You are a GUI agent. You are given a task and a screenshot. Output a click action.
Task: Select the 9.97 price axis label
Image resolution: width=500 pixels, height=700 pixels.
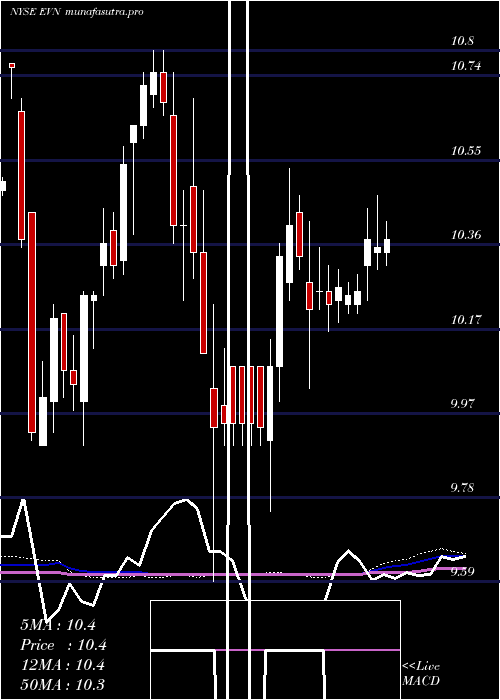tap(462, 404)
